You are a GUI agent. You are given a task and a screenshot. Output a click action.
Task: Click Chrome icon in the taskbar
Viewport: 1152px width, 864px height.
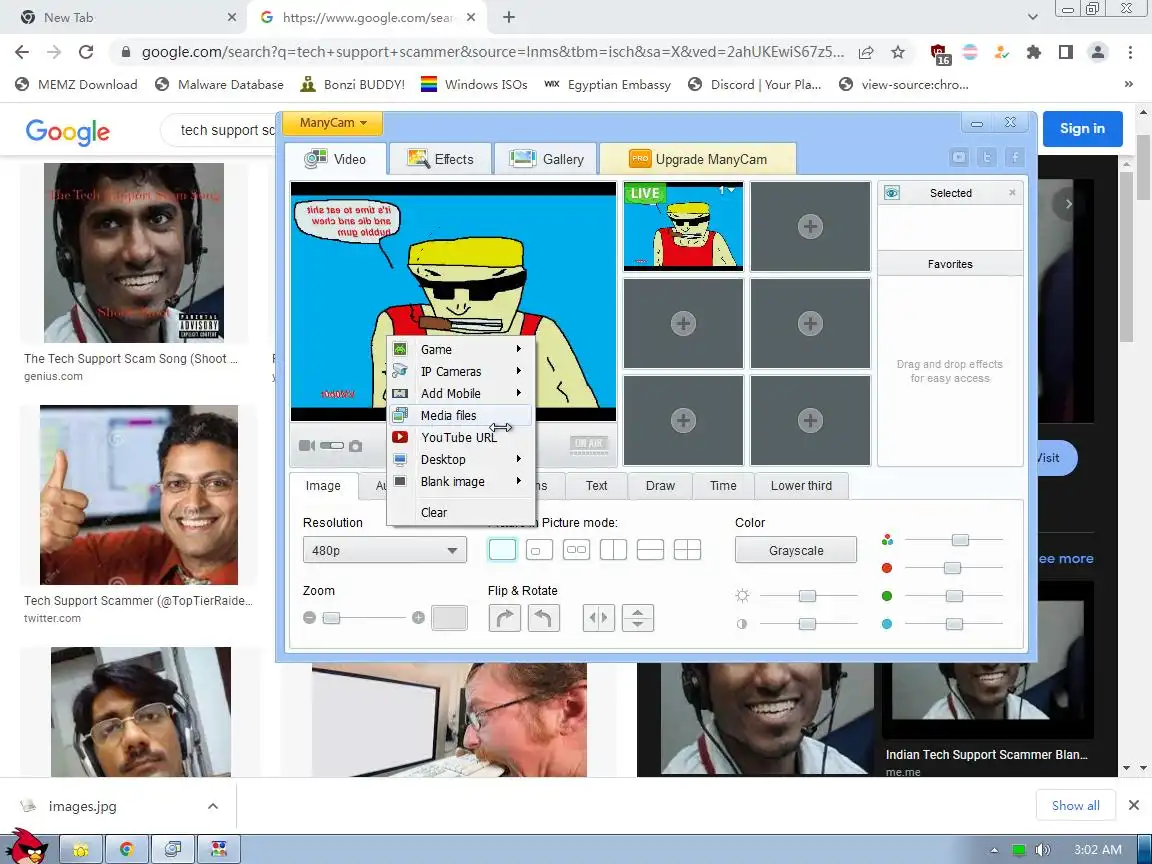[126, 849]
